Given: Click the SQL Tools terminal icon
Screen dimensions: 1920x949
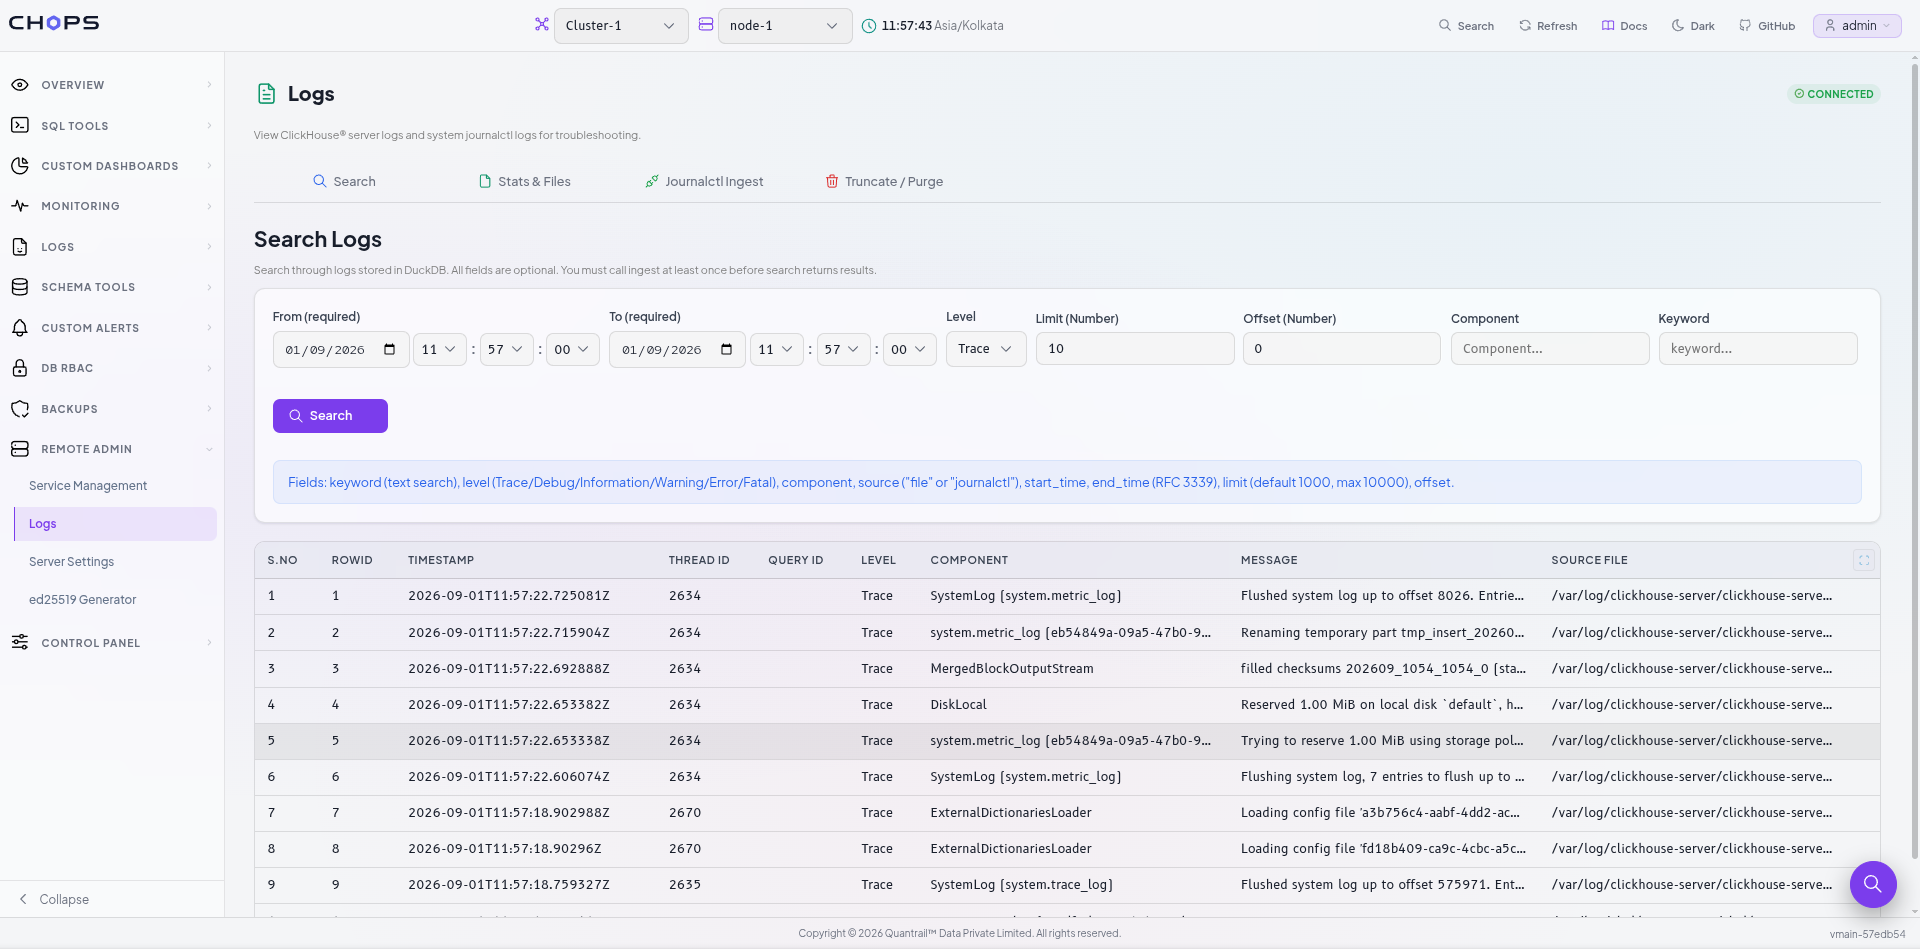Looking at the screenshot, I should click(20, 125).
